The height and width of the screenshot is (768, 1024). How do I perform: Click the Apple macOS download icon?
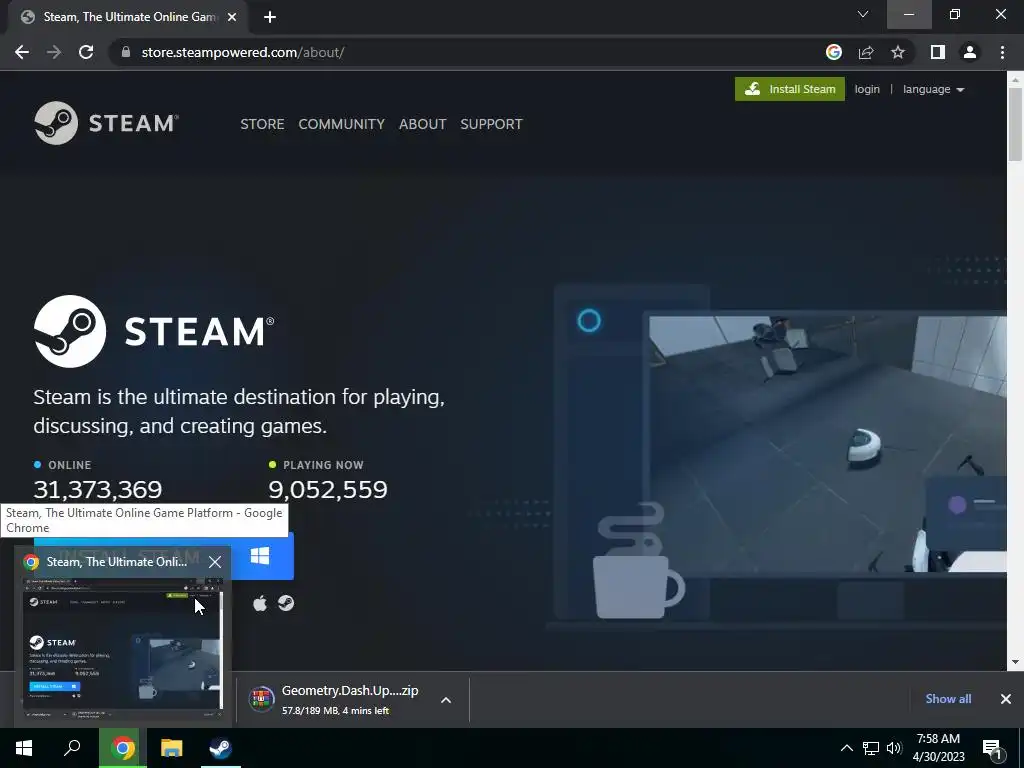260,603
